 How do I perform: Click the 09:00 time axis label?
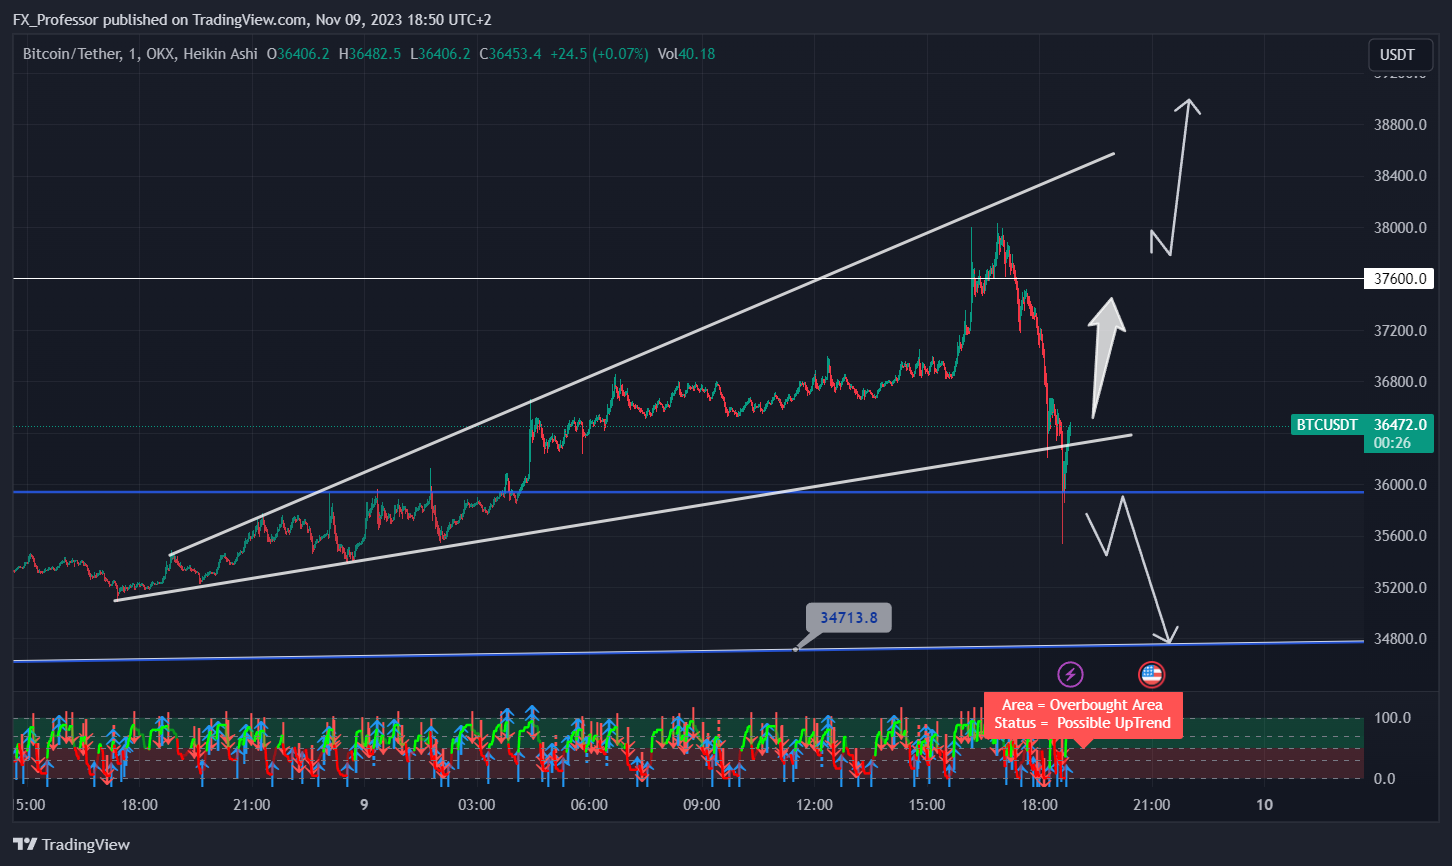tap(701, 805)
